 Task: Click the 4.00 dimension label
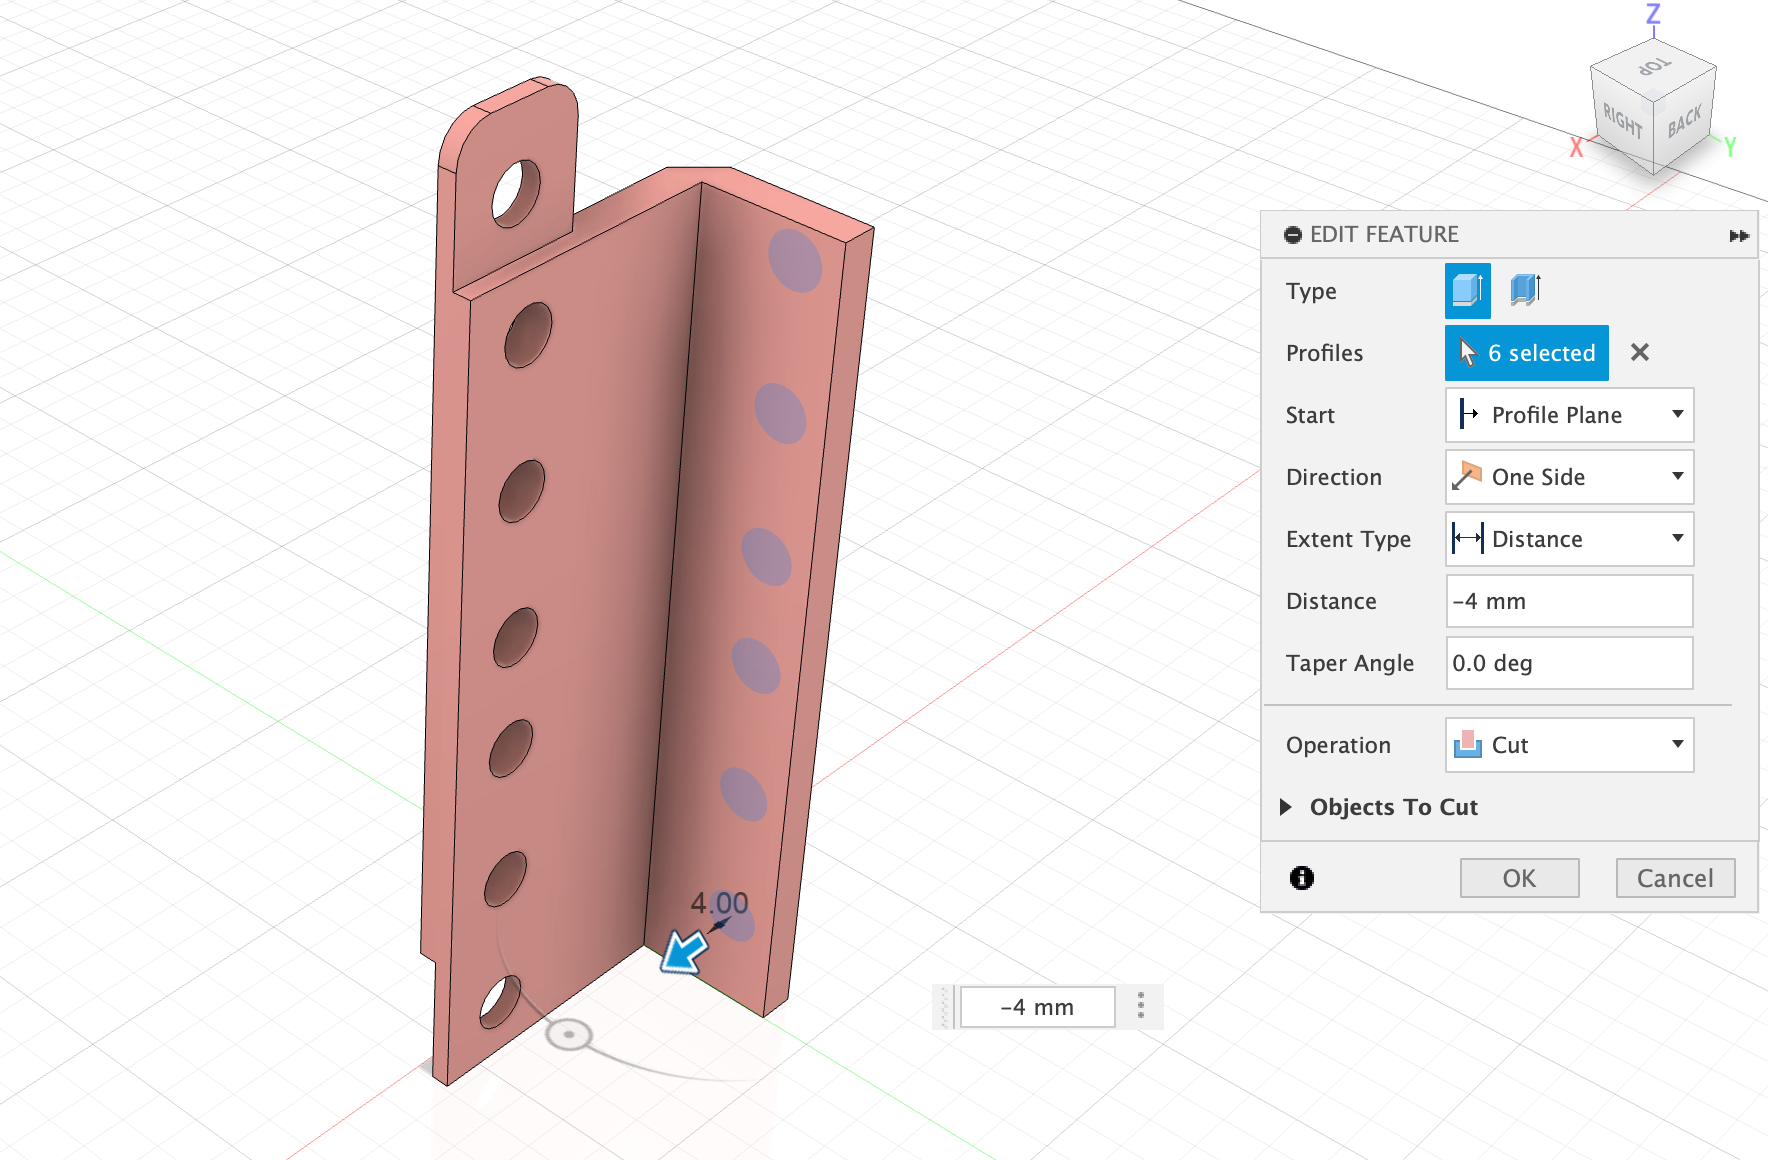tap(719, 903)
